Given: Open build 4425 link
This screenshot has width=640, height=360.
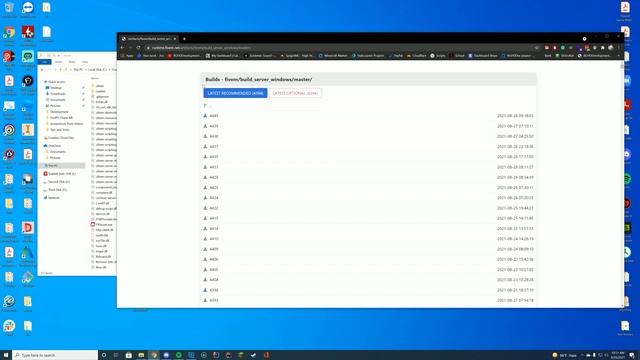Looking at the screenshot, I should coord(214,187).
